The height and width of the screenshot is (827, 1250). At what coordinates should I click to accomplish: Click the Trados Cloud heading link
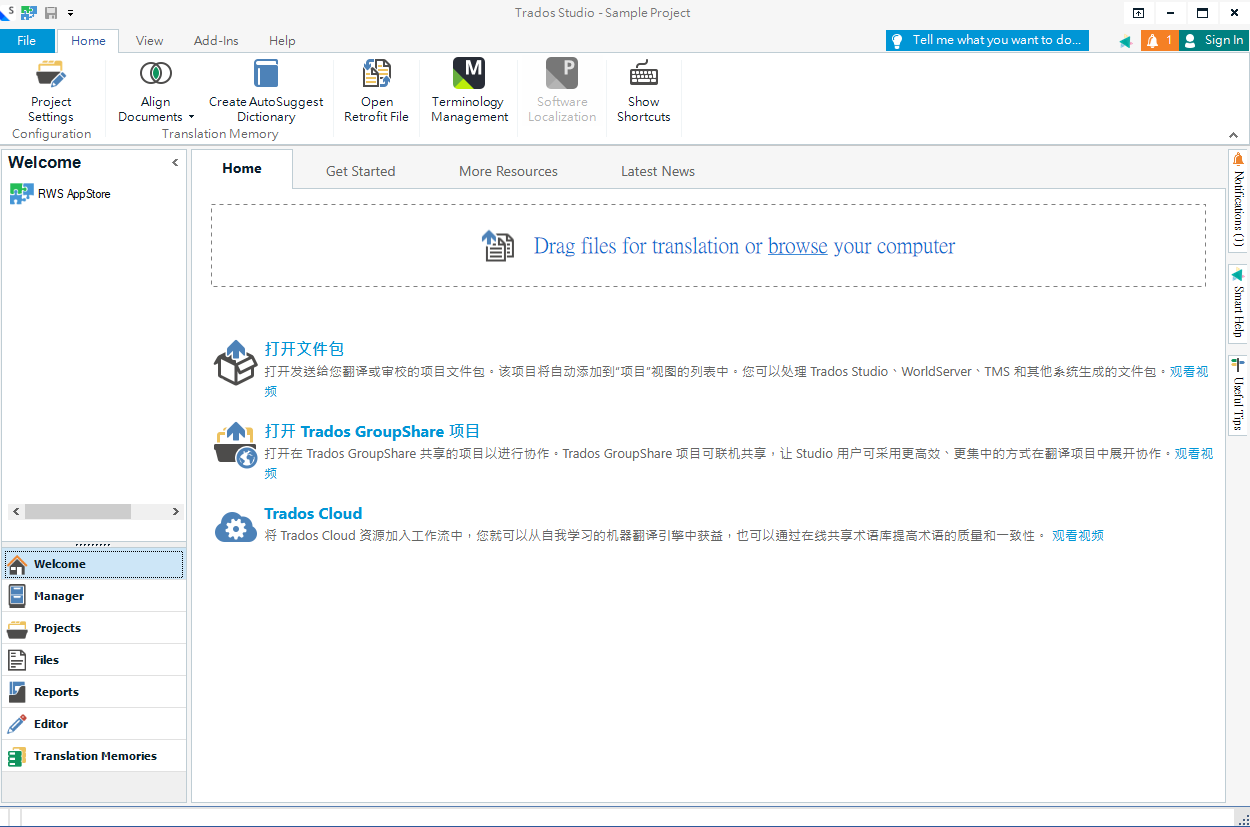coord(313,513)
